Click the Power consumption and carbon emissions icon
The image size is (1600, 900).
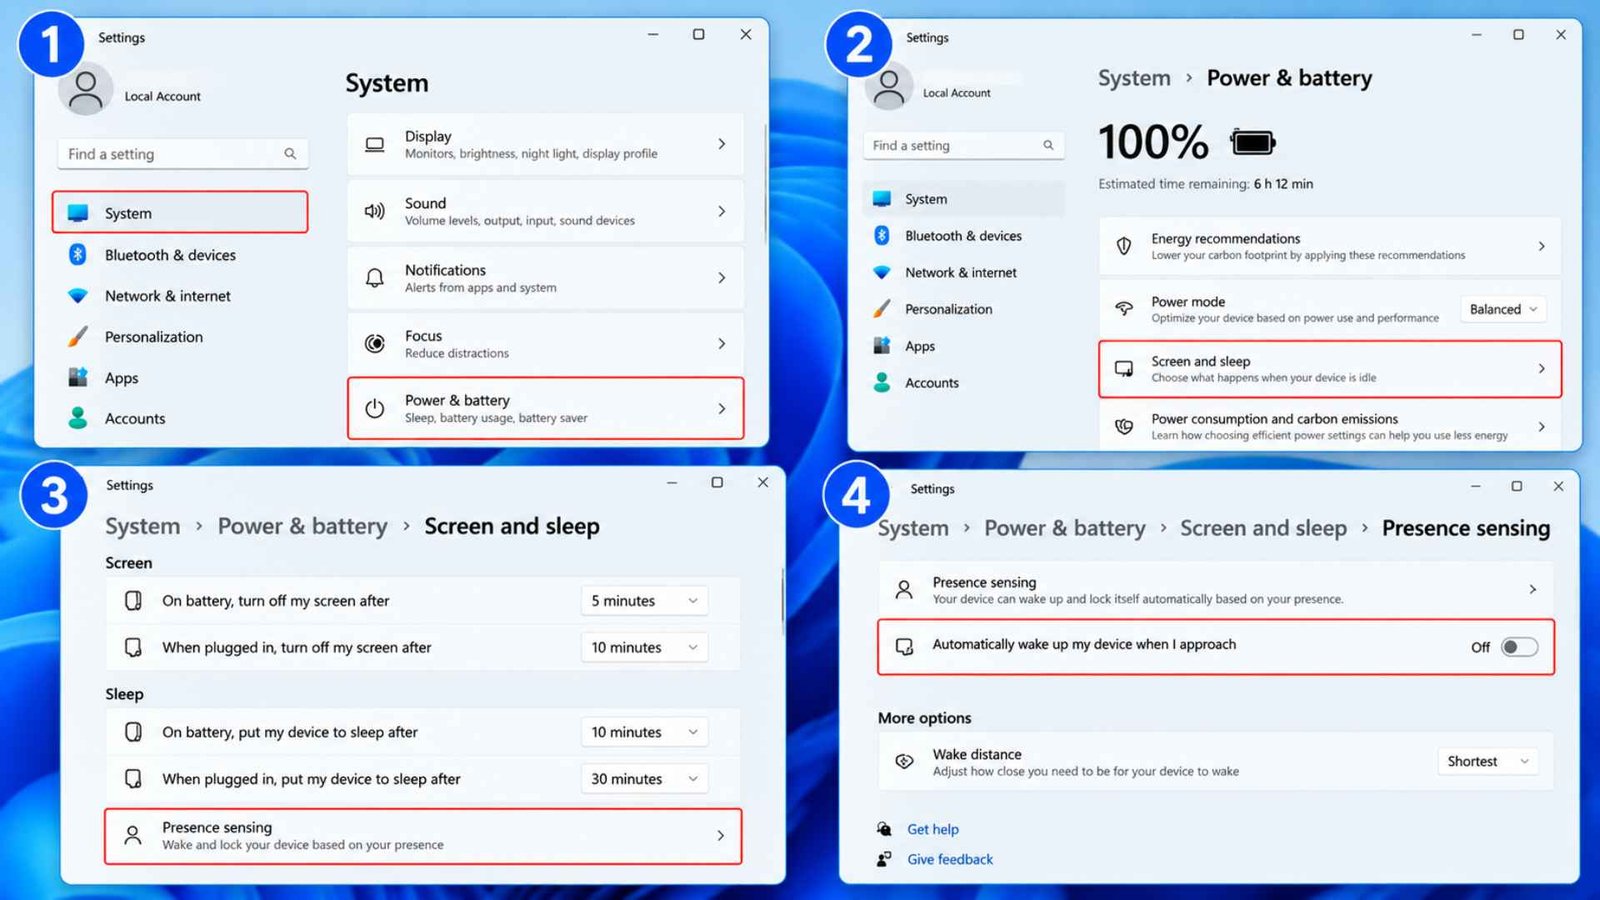(1124, 427)
